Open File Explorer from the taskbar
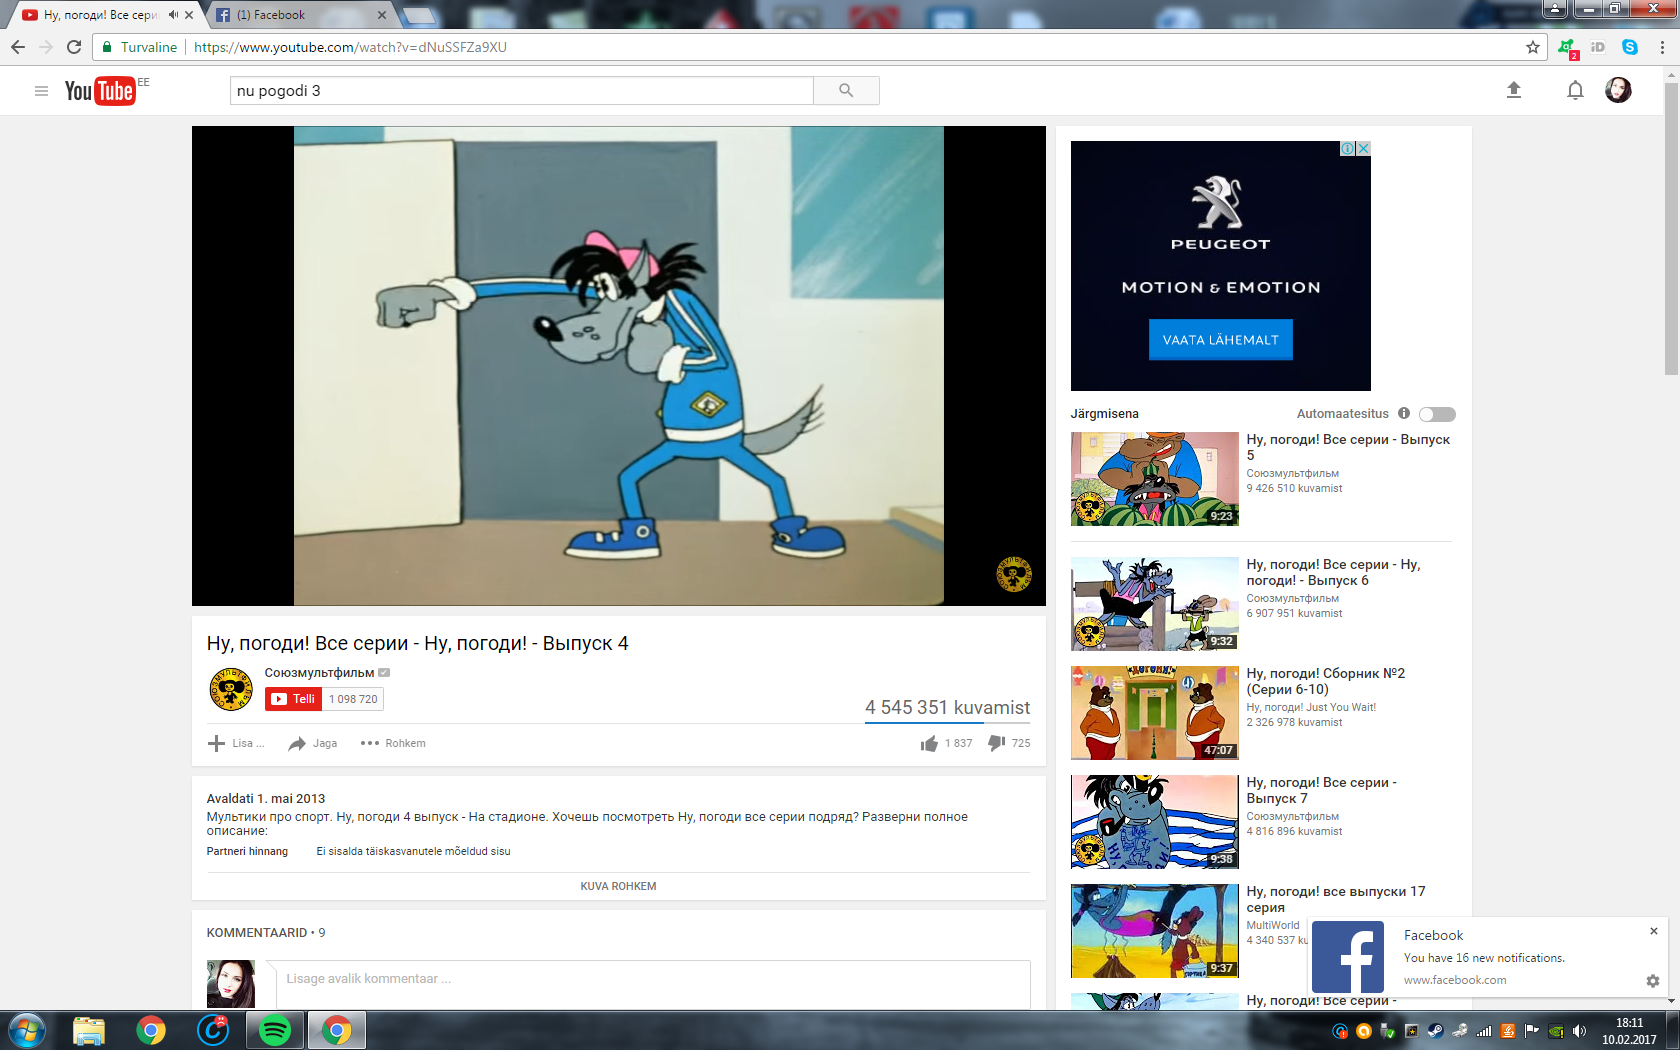The image size is (1680, 1050). point(89,1030)
